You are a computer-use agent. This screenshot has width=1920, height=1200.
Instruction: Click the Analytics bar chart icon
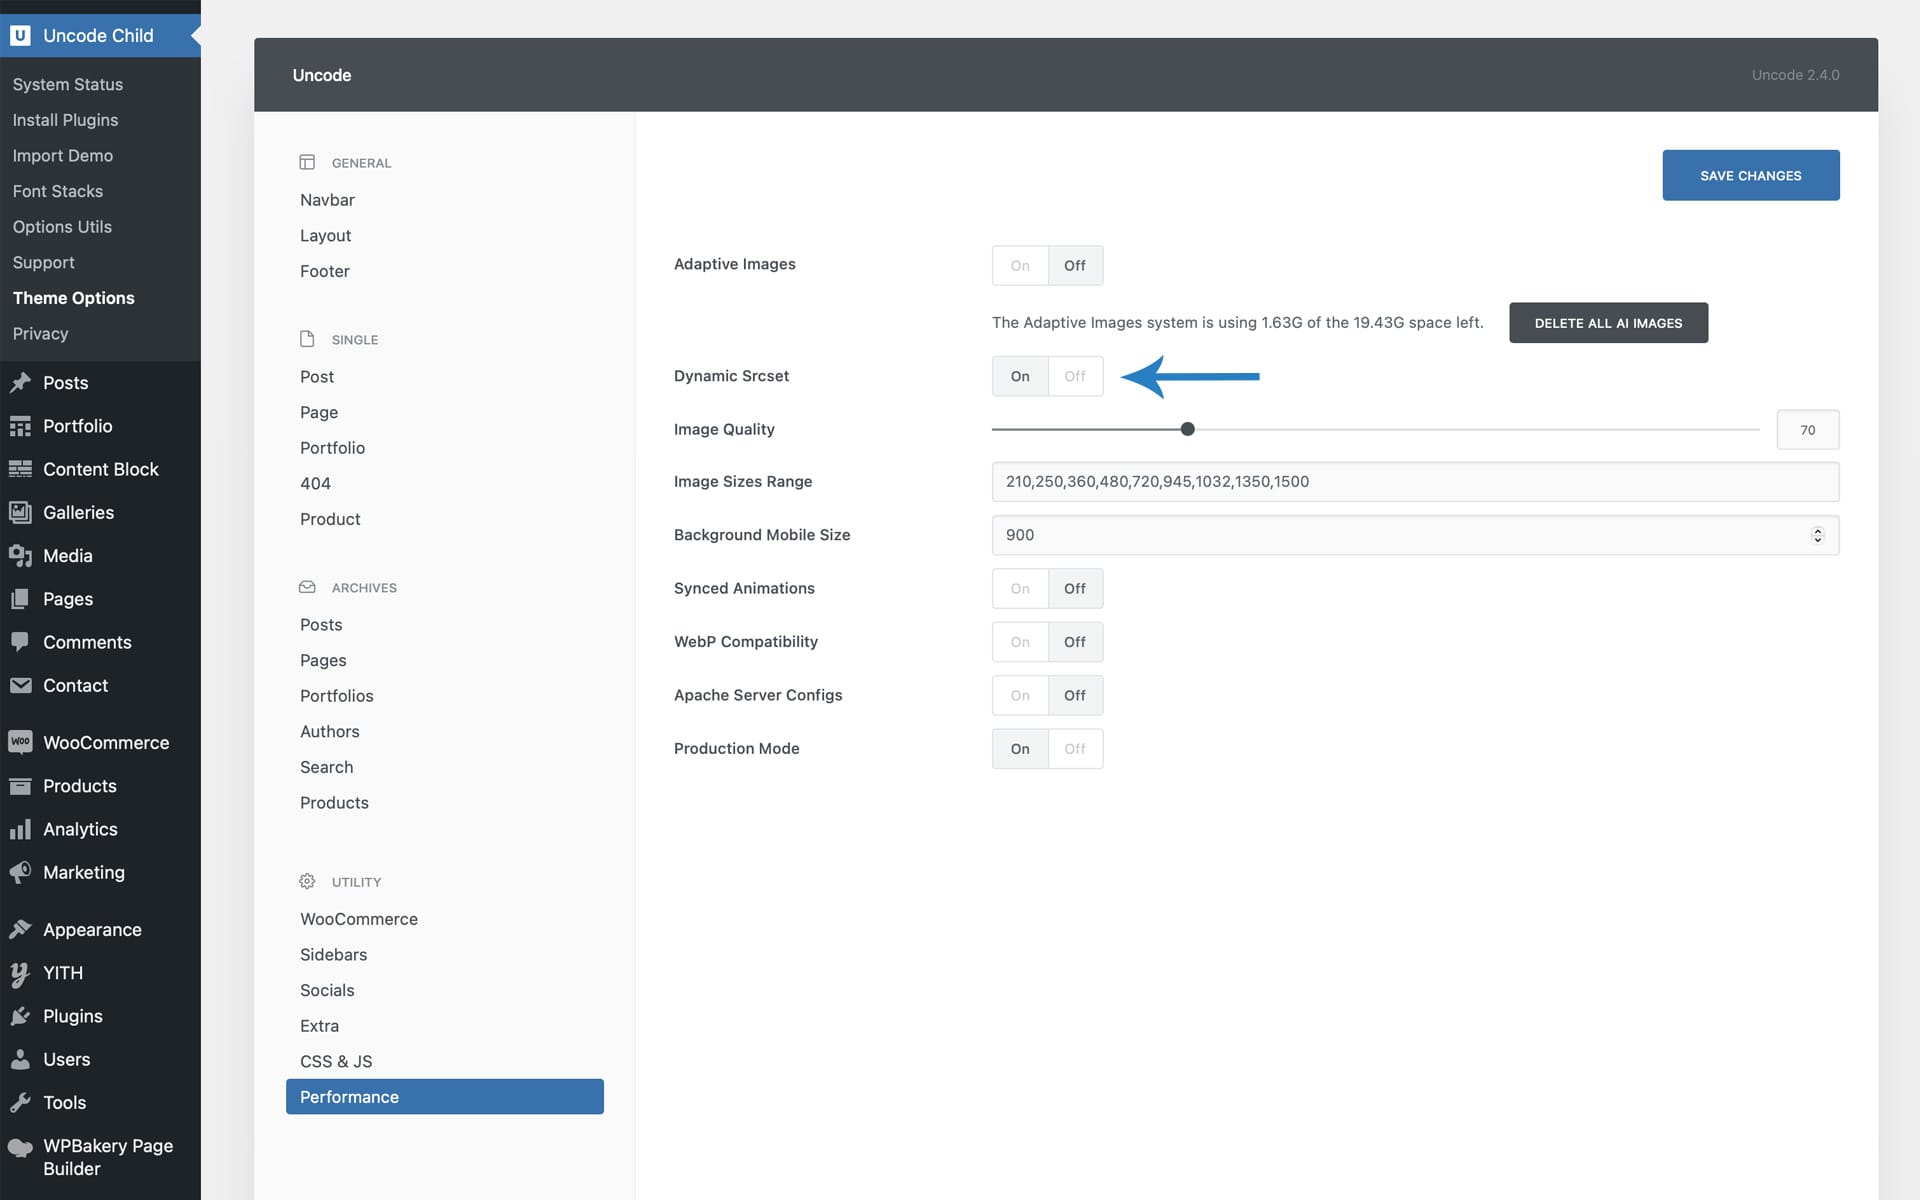(x=20, y=829)
